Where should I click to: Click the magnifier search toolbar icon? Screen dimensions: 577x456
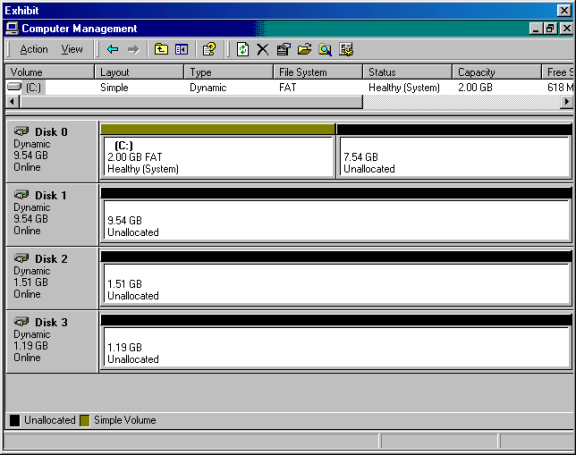tap(325, 49)
